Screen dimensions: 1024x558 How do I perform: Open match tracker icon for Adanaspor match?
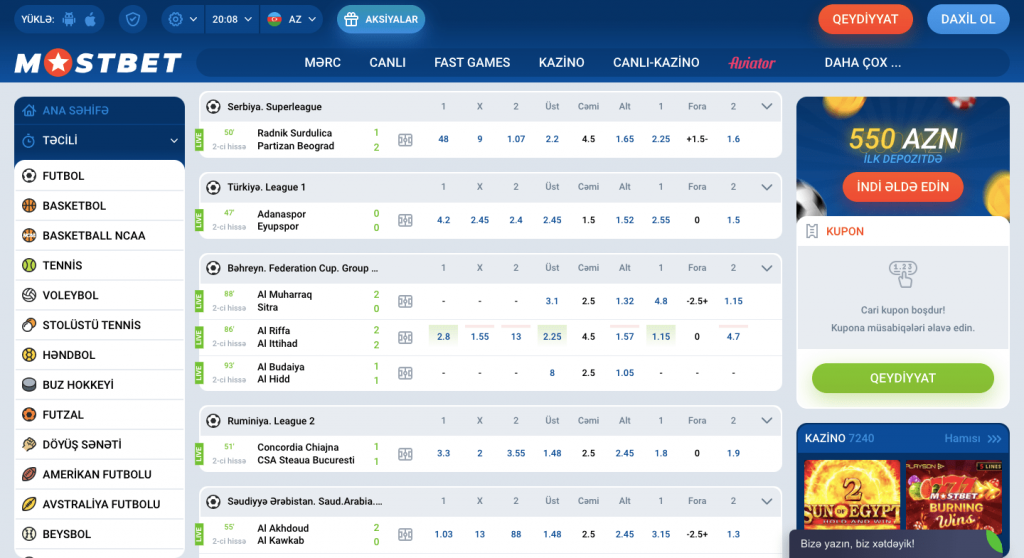[x=406, y=221]
